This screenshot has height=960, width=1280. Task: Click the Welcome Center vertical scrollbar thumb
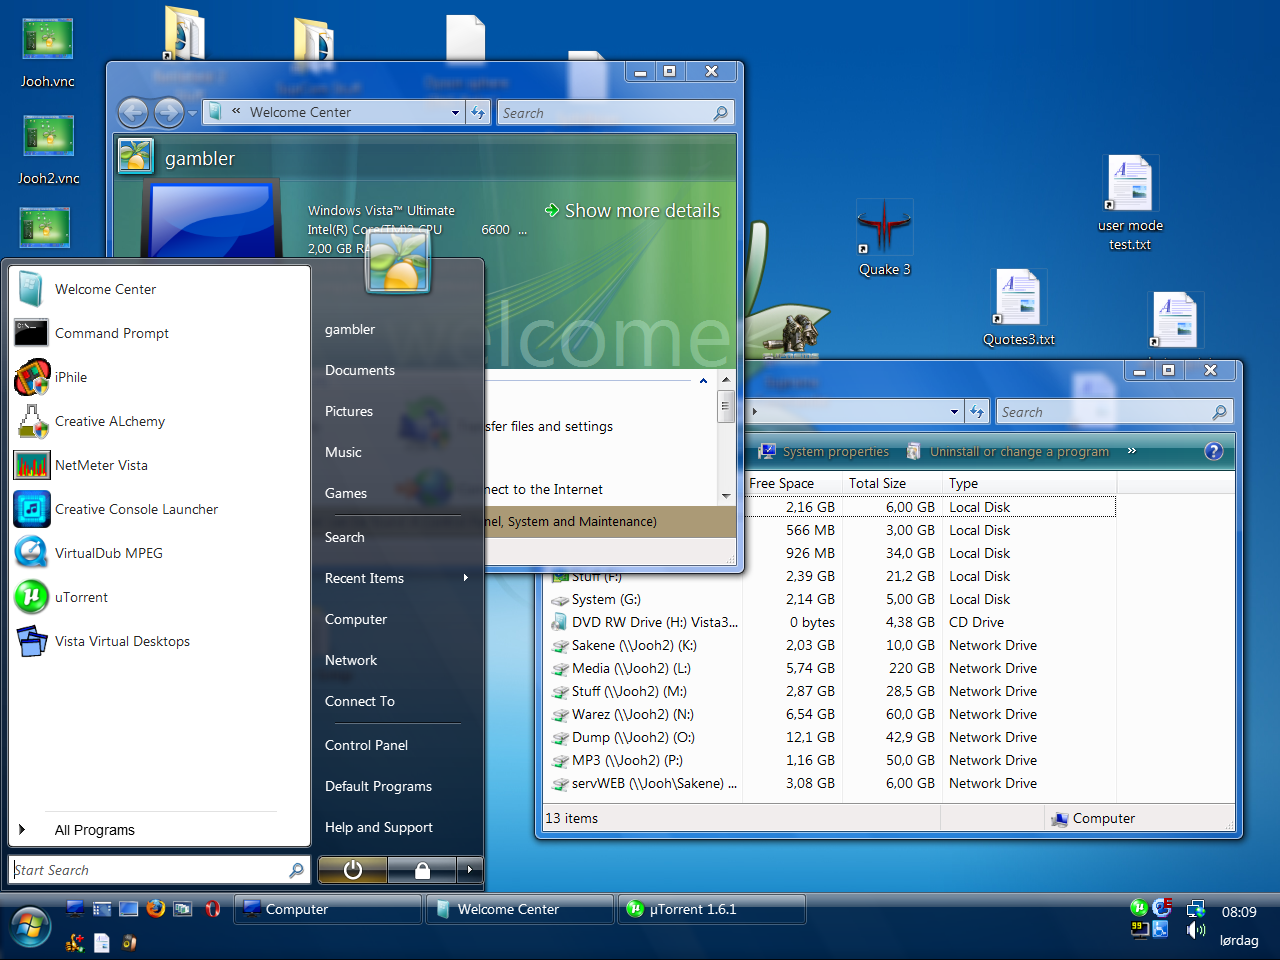tap(726, 407)
